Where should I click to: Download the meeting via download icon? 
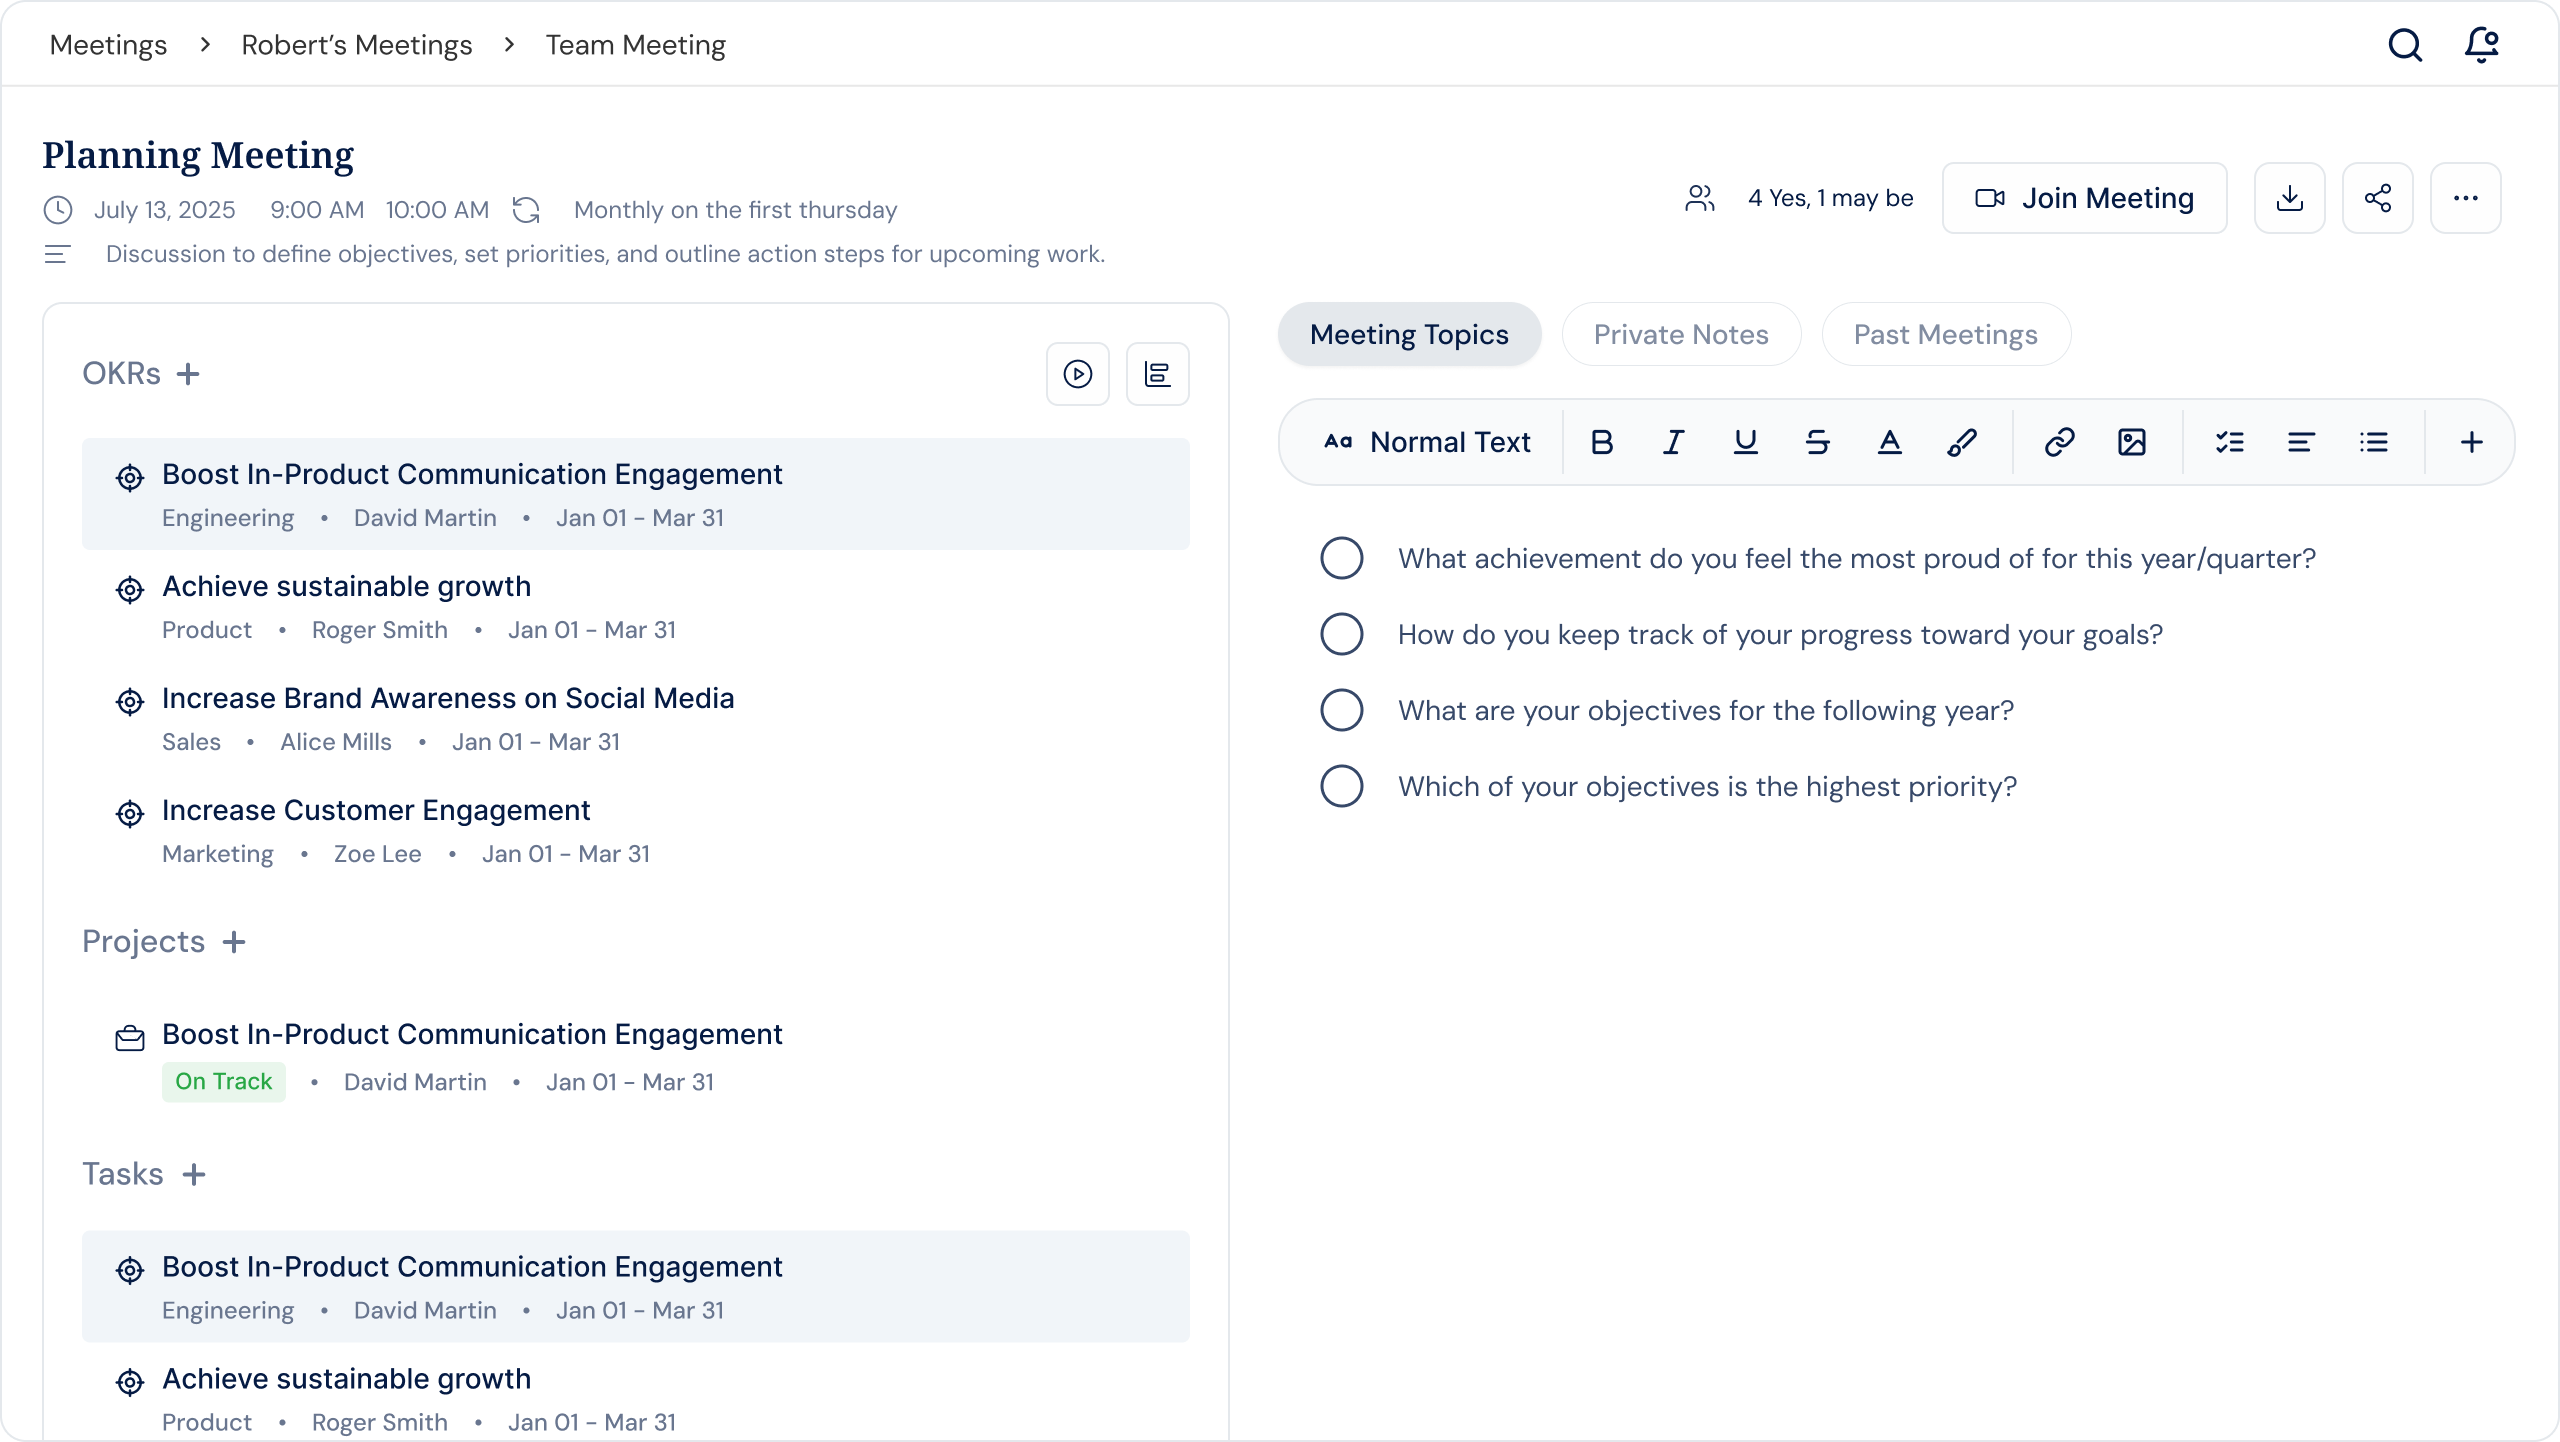coord(2289,198)
